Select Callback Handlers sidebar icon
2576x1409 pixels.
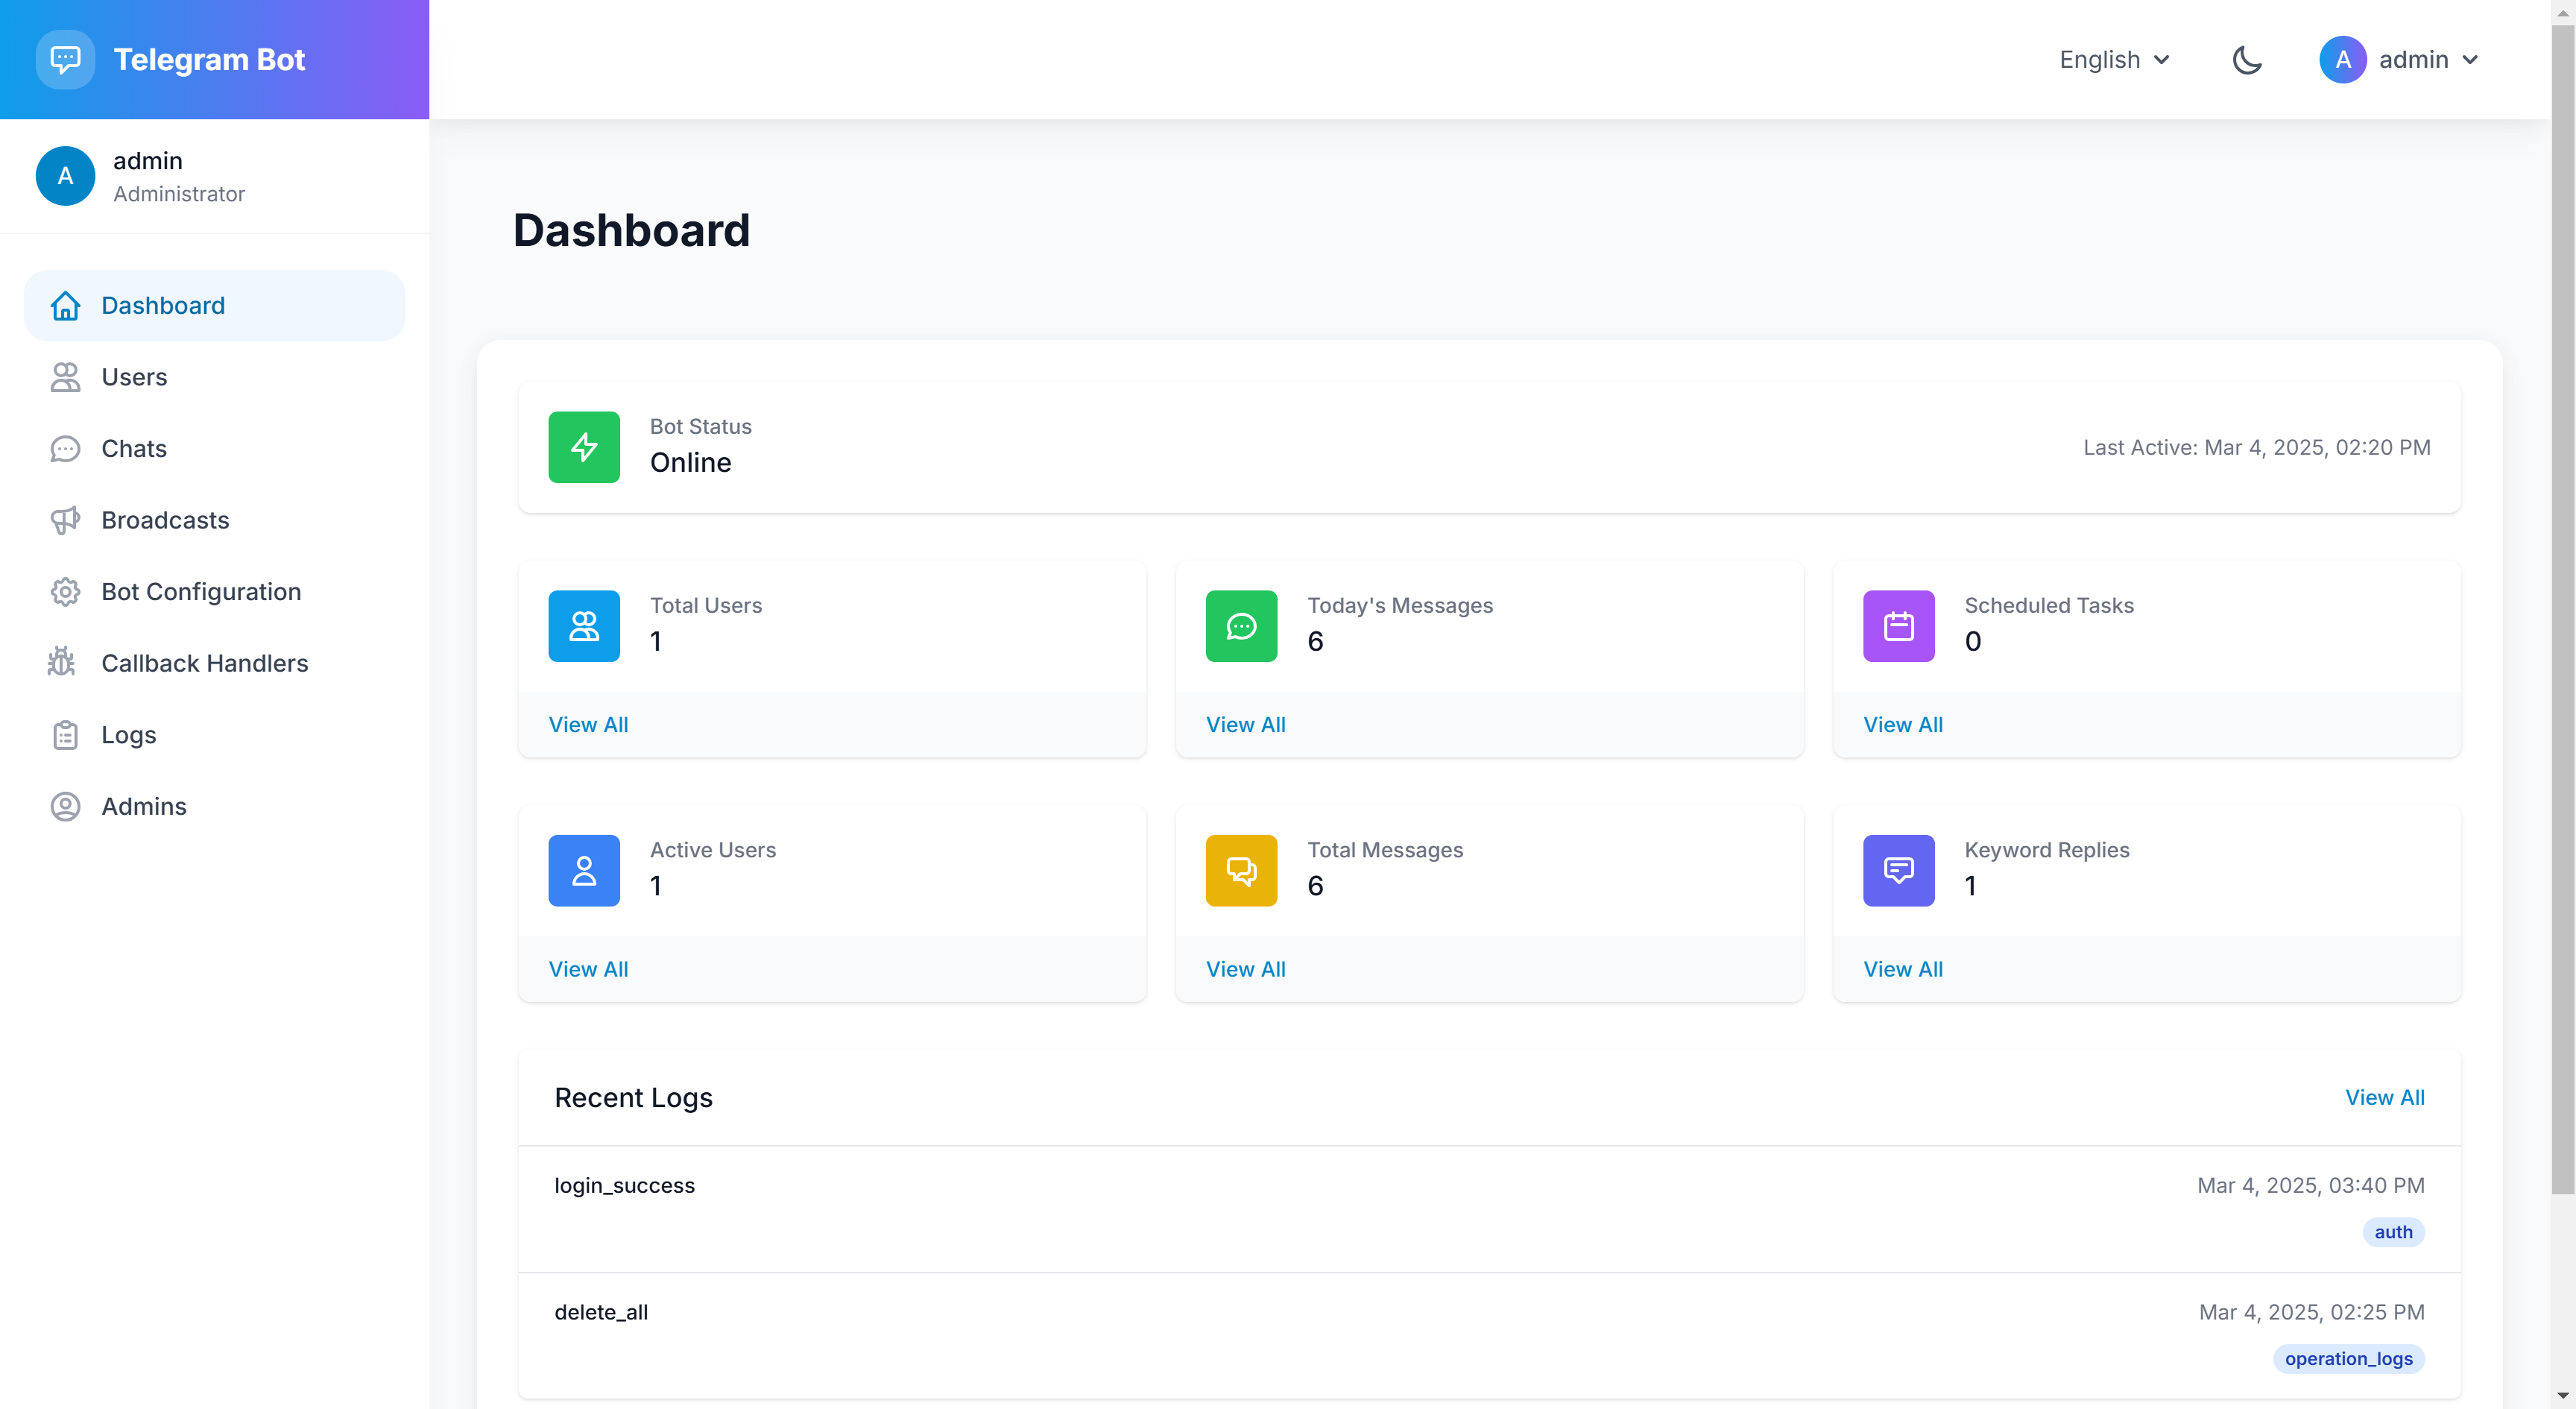coord(64,663)
